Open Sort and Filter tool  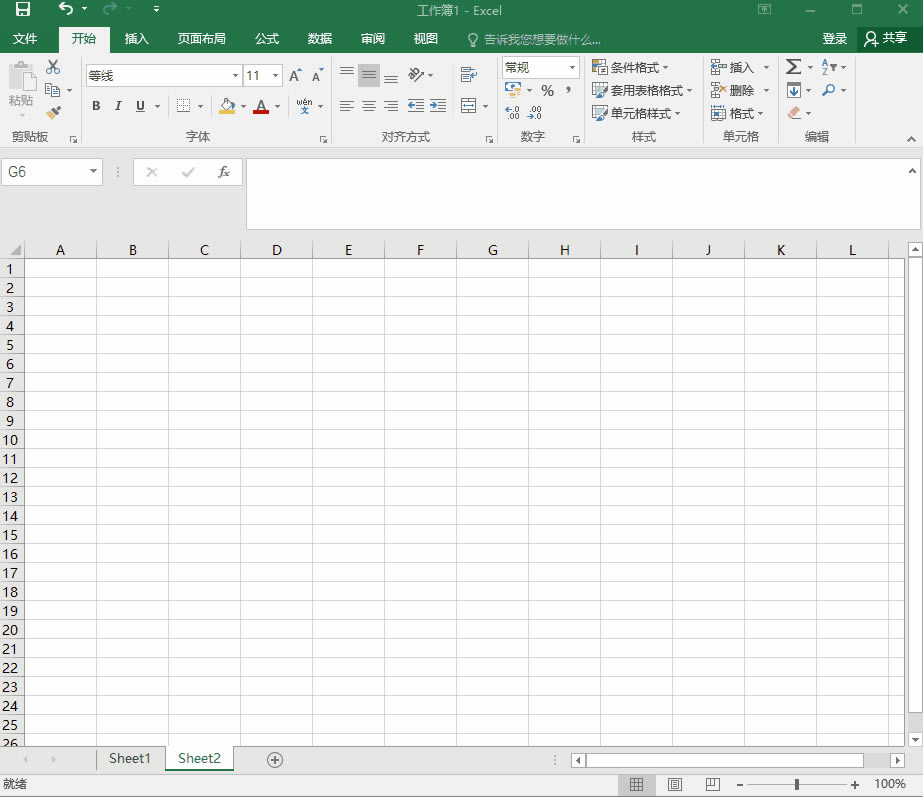[x=829, y=67]
